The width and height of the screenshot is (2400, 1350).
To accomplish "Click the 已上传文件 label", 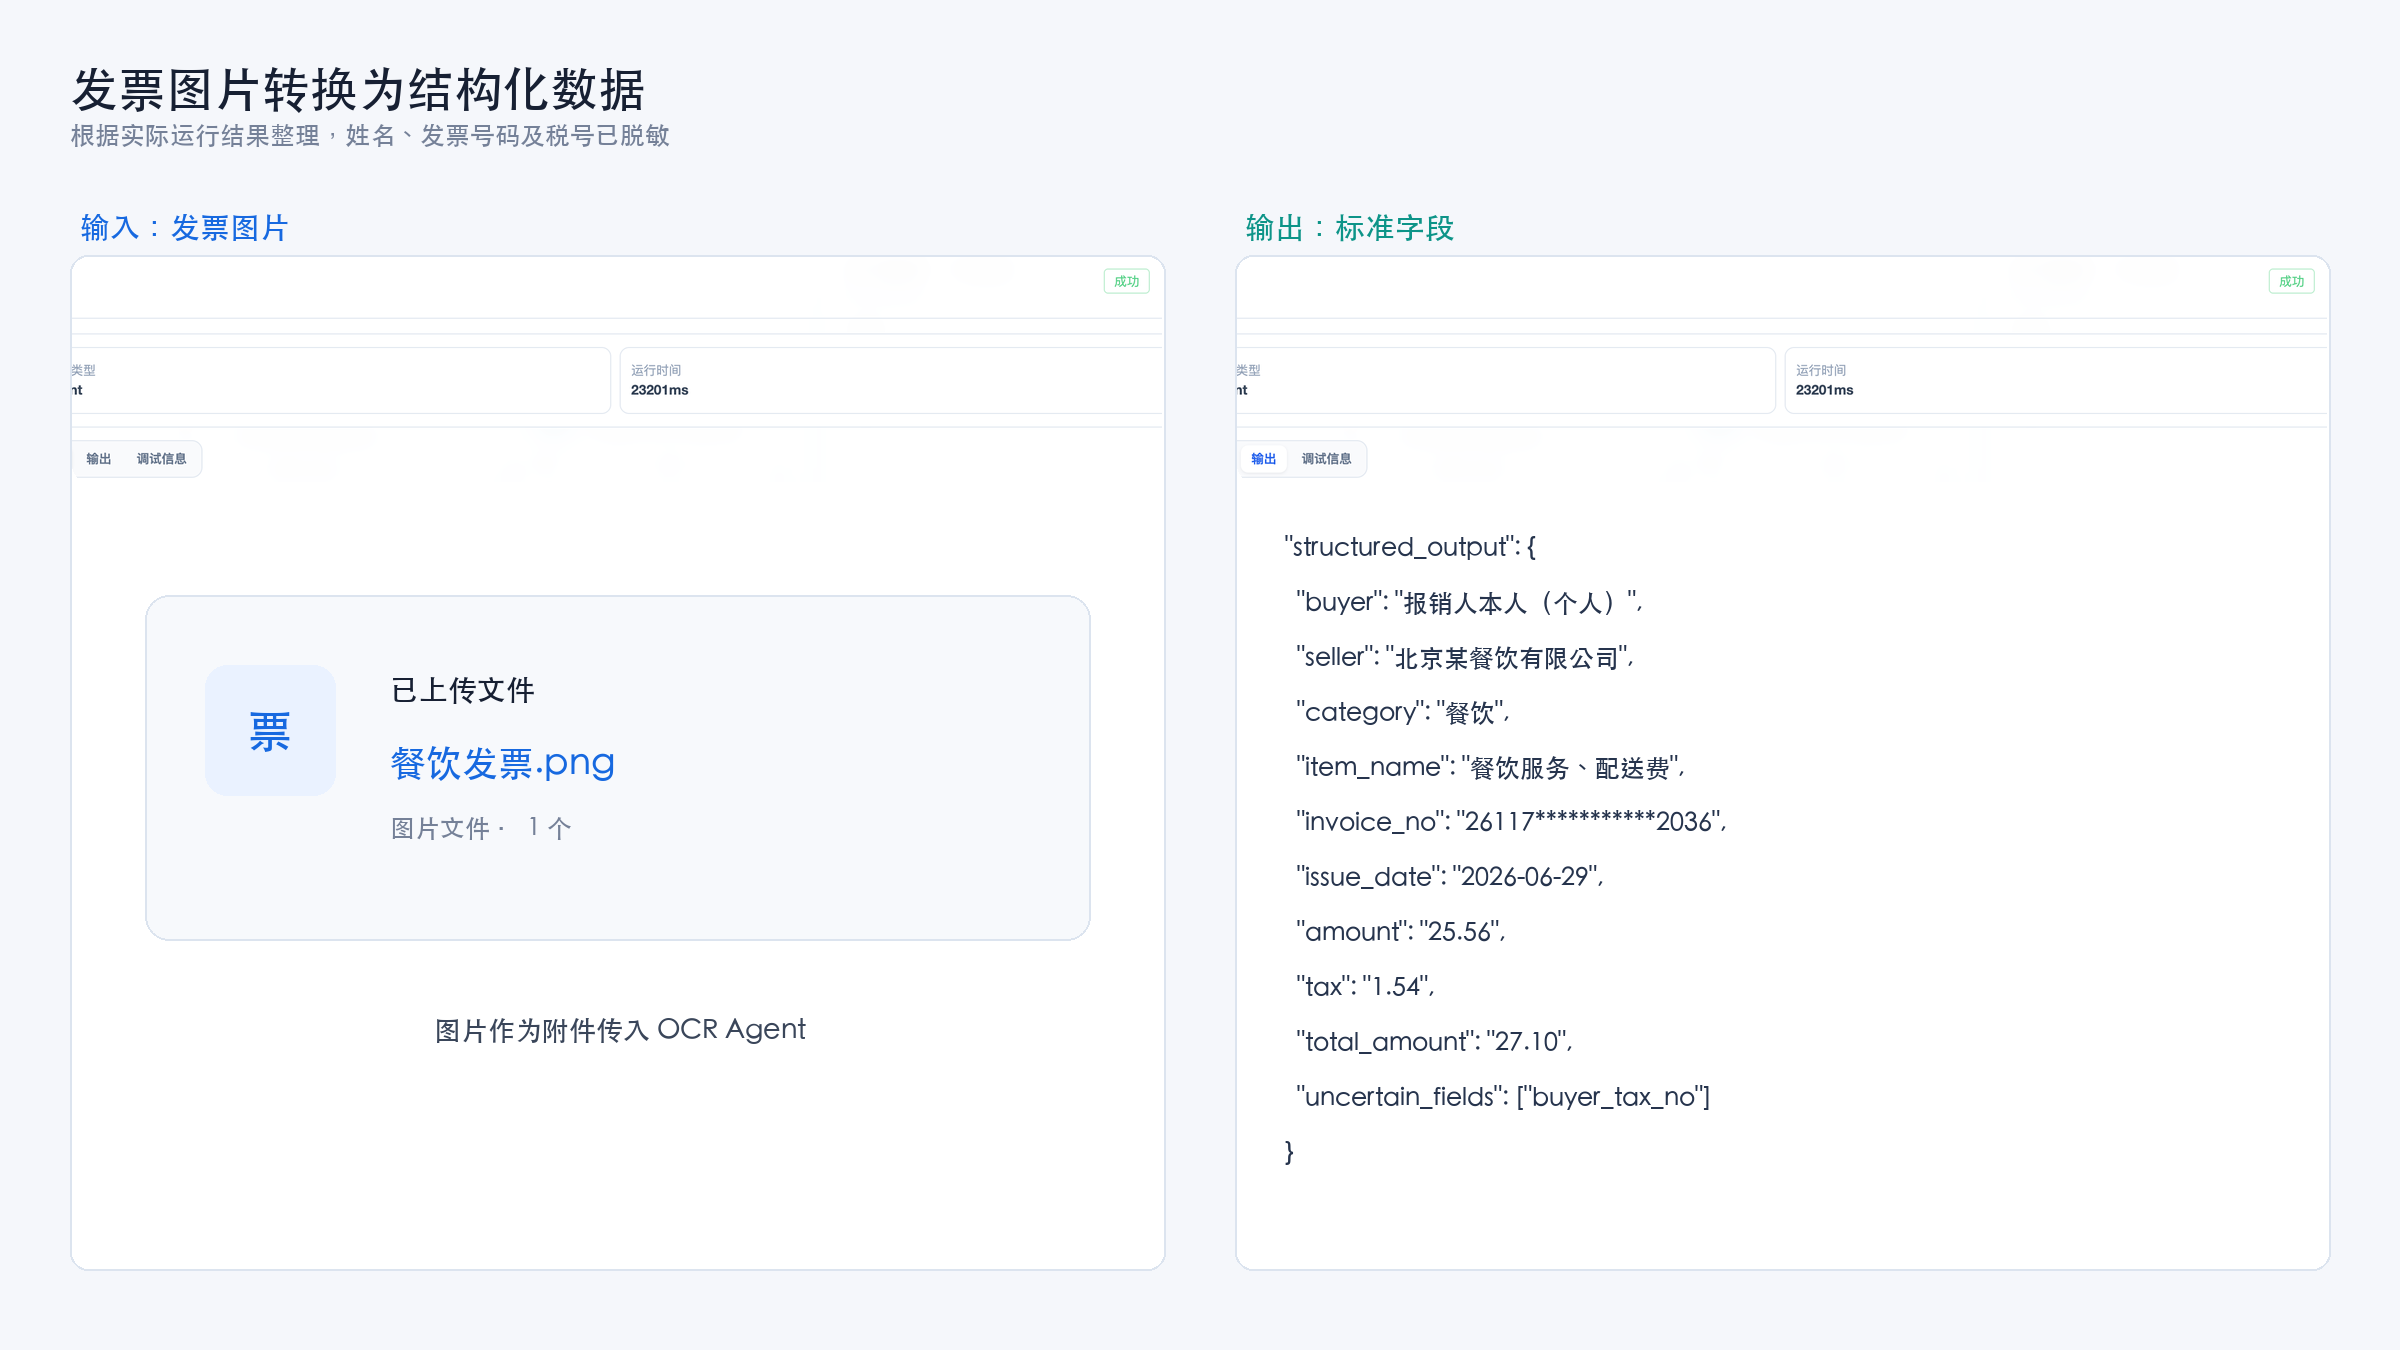I will pyautogui.click(x=463, y=690).
